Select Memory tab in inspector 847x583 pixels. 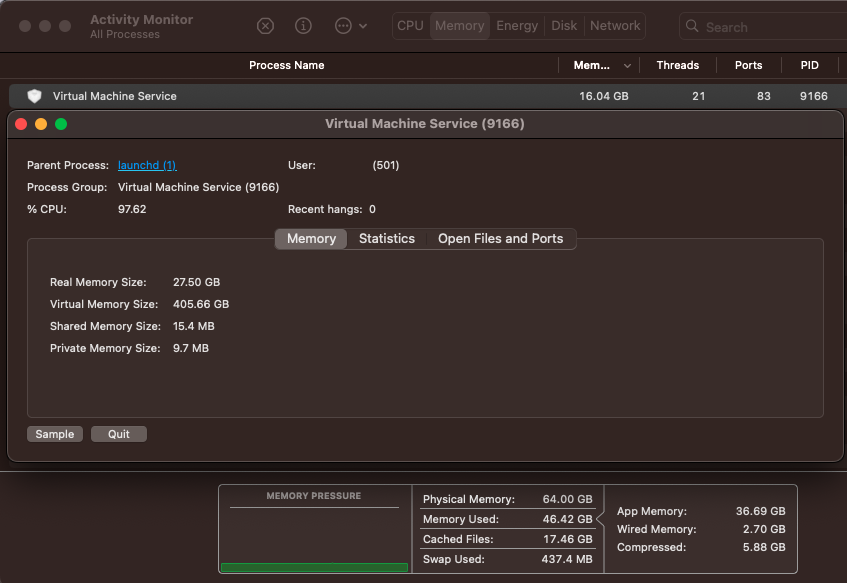tap(311, 239)
